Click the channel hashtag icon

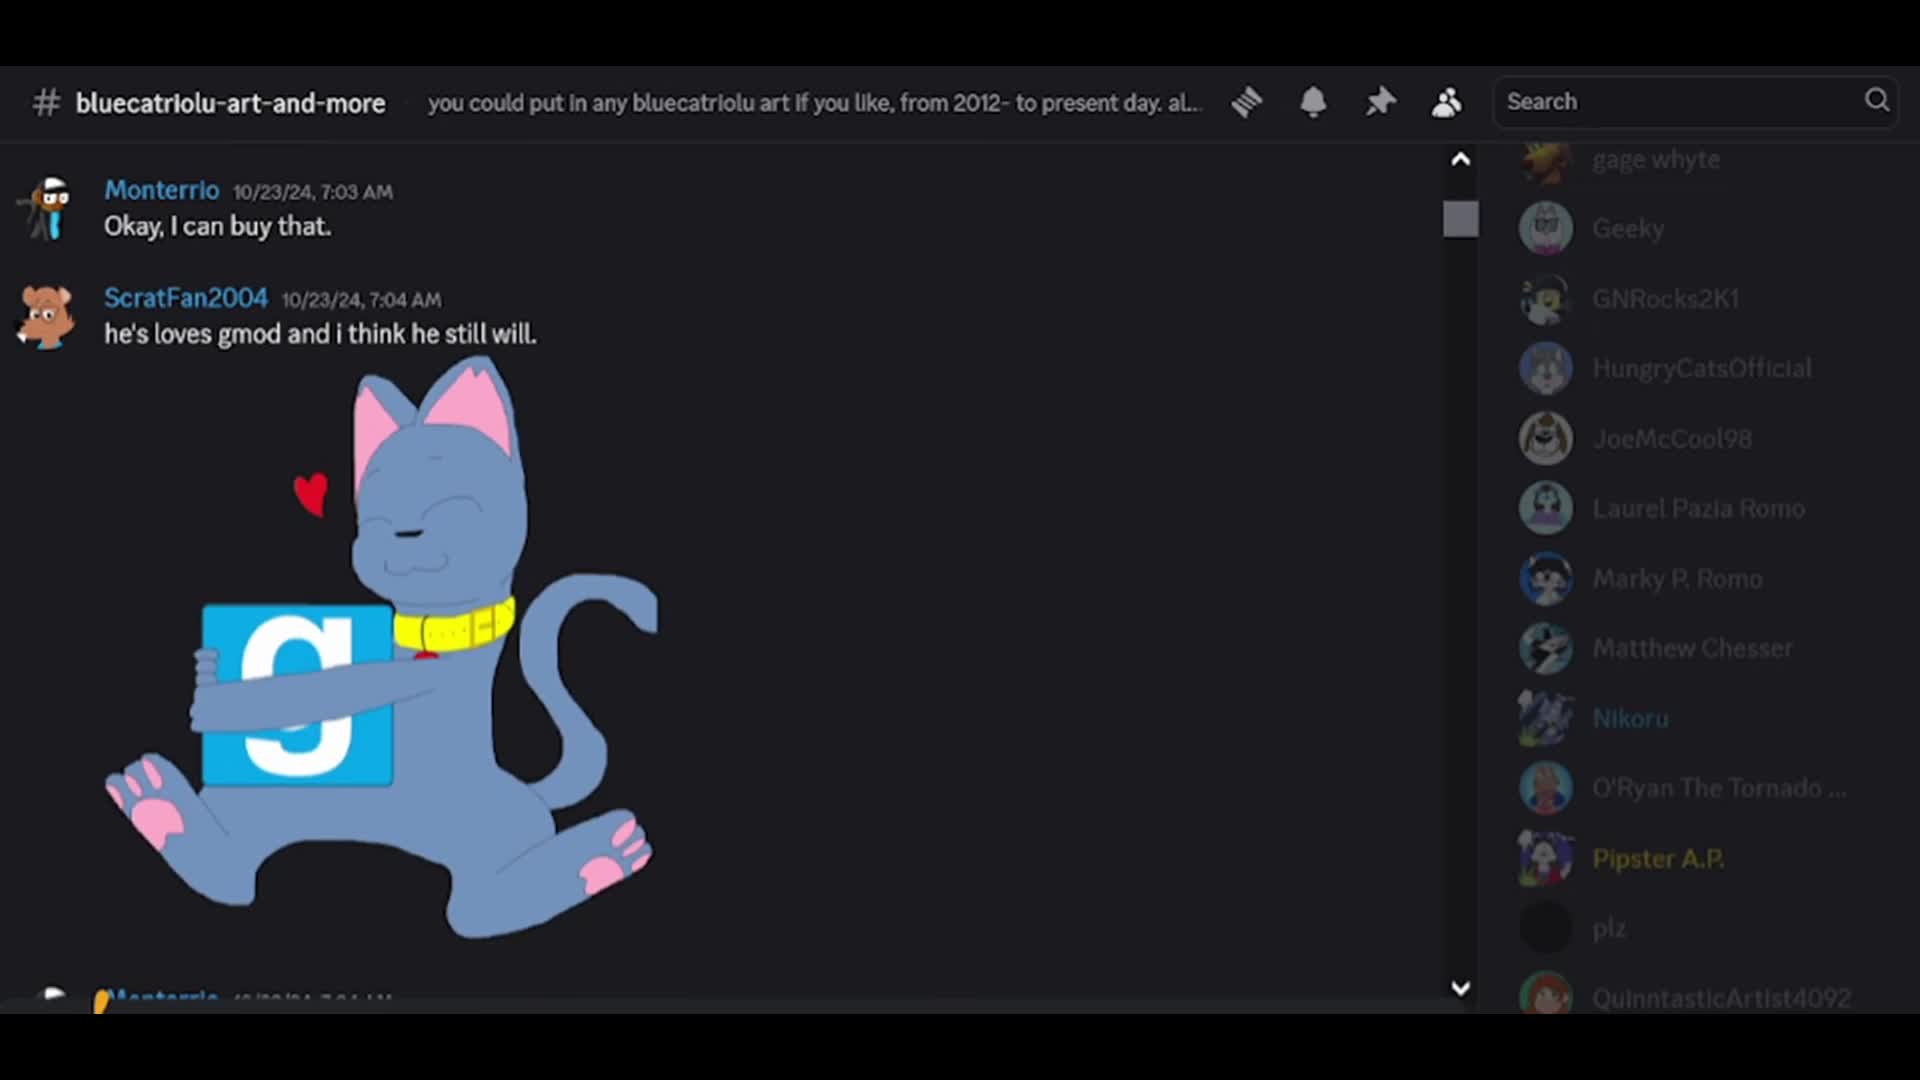point(46,103)
